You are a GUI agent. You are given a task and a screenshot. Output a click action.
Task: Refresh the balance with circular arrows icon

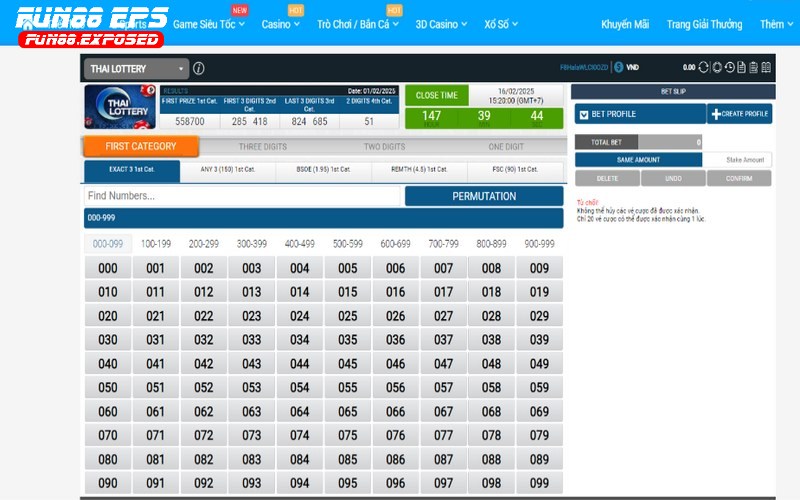pyautogui.click(x=703, y=67)
